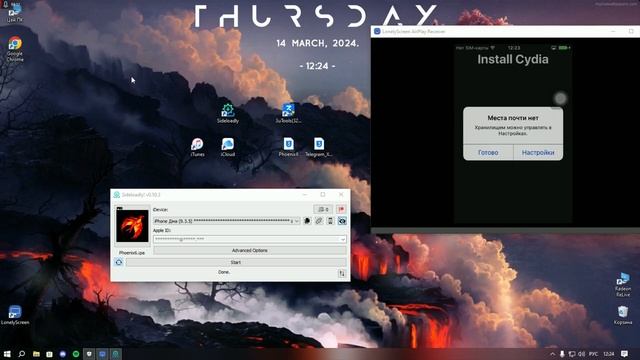The width and height of the screenshot is (640, 360).
Task: Click the link icon in Sideloadly
Action: coord(319,221)
